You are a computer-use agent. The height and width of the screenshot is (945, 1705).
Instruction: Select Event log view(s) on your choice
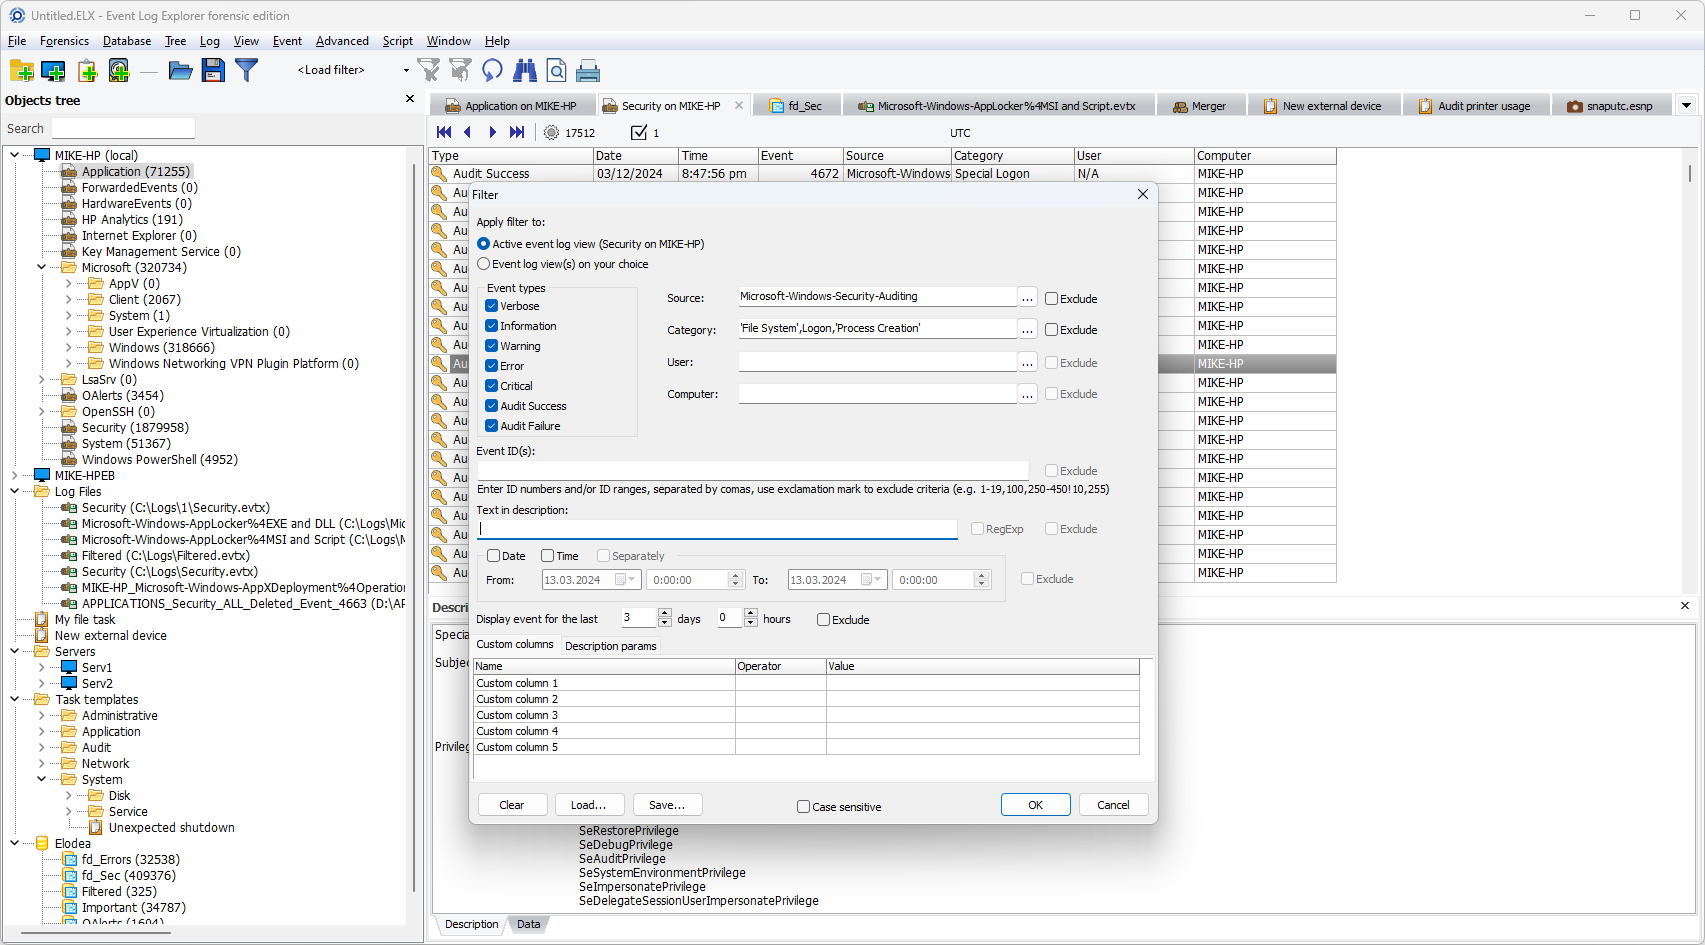pyautogui.click(x=484, y=264)
